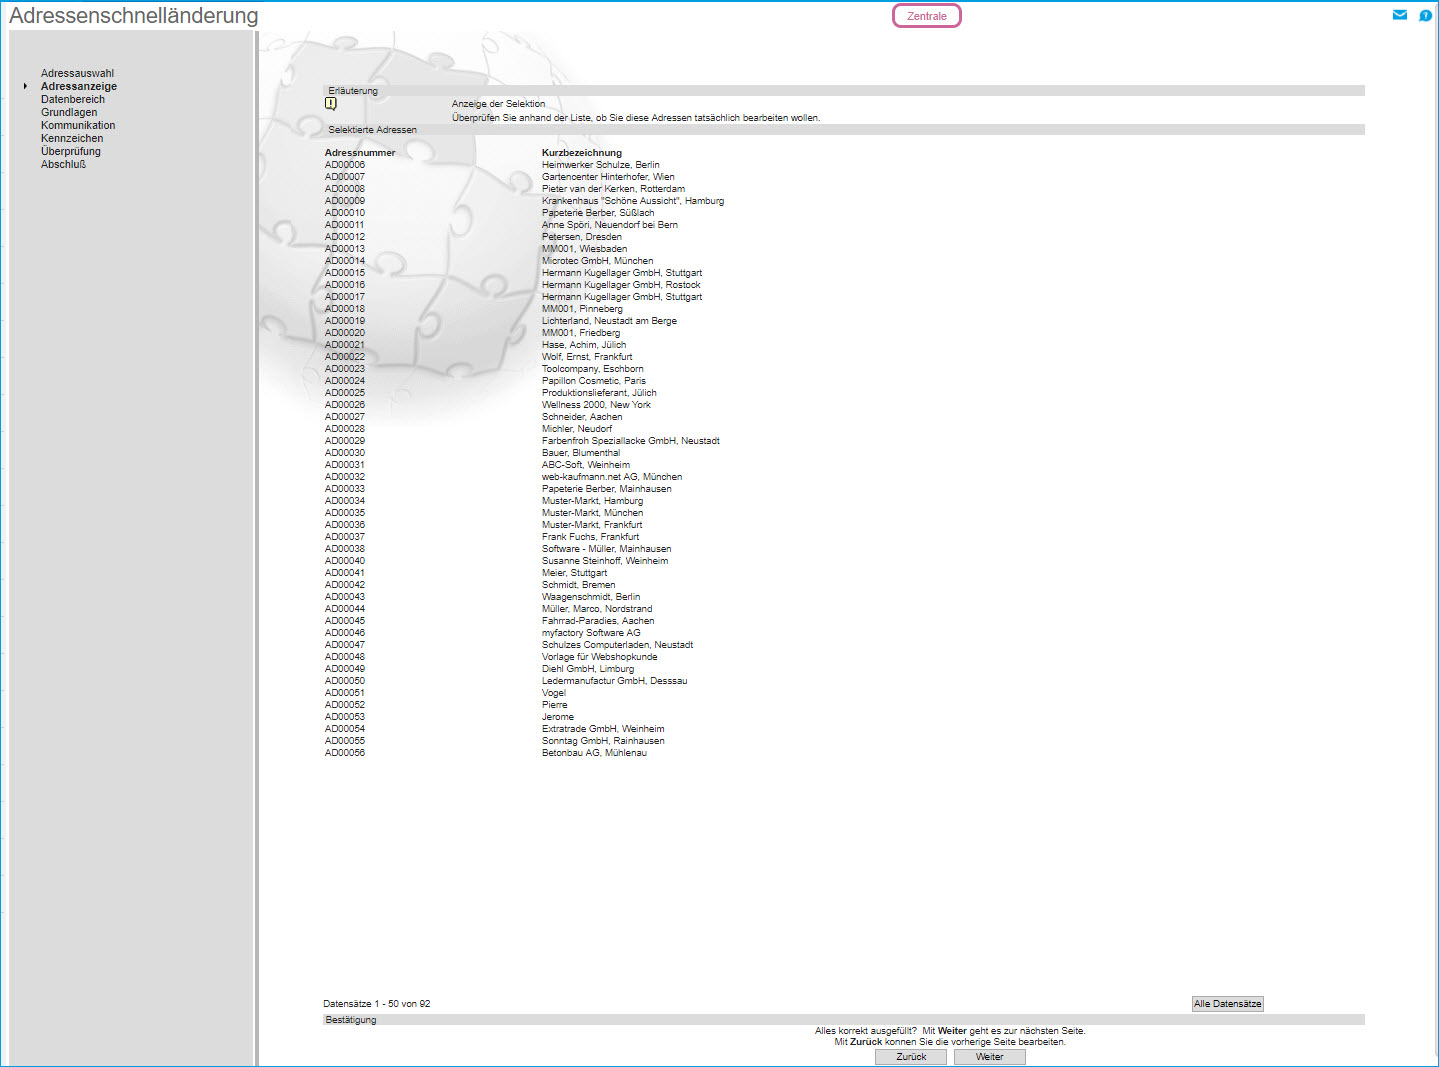1439x1067 pixels.
Task: Open the Datenbereich step
Action: tap(73, 99)
